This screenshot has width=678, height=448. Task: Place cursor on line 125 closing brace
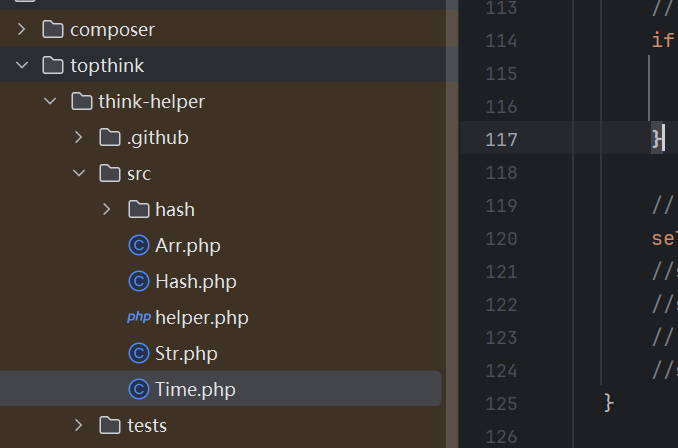click(x=609, y=402)
